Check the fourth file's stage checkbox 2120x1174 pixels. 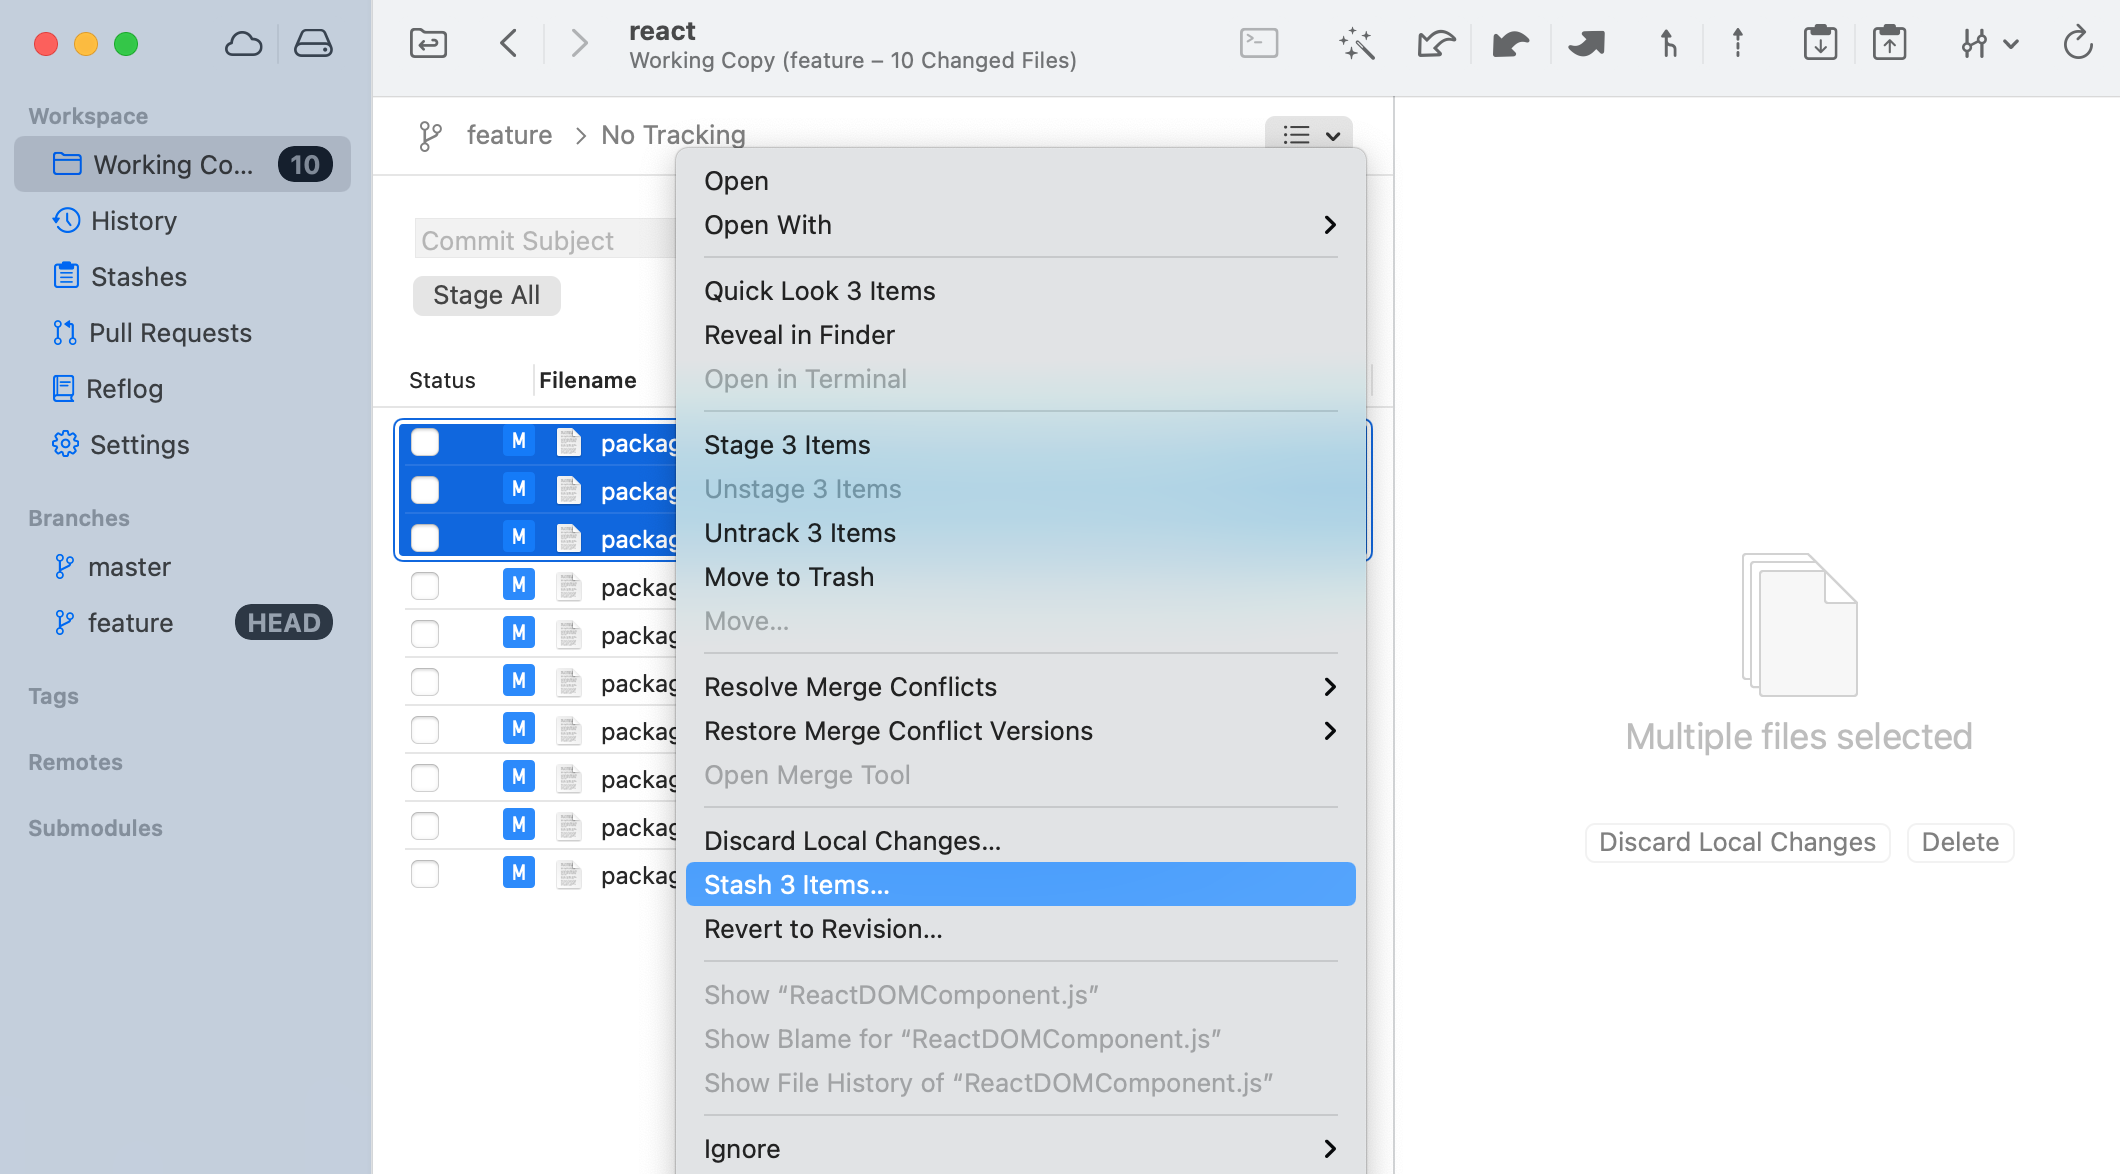[425, 586]
